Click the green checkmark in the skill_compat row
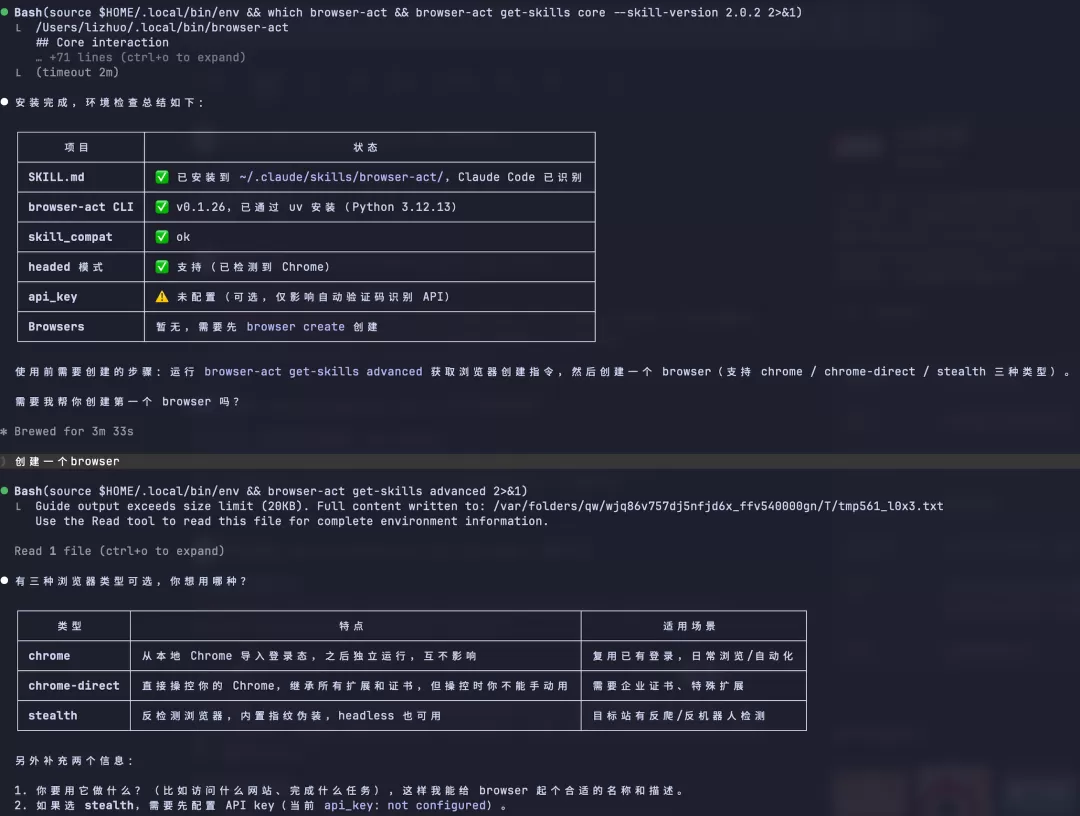The width and height of the screenshot is (1080, 816). click(x=162, y=237)
